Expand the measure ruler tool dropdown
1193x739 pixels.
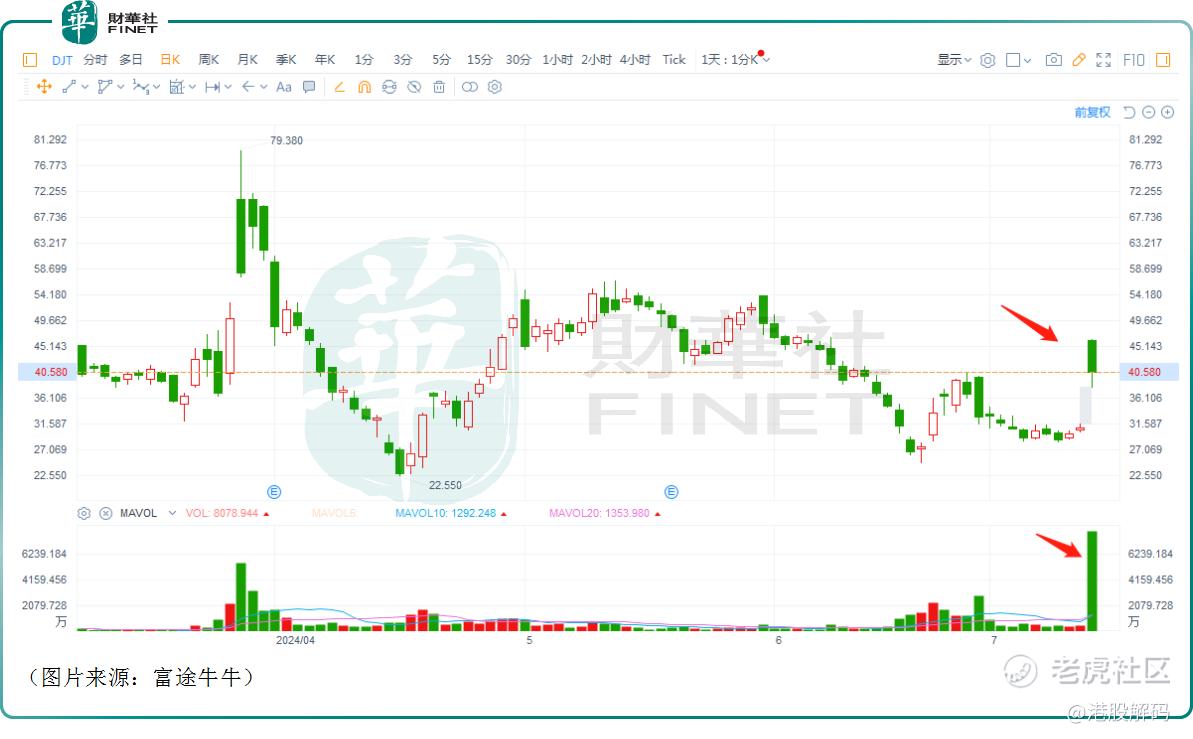click(227, 87)
